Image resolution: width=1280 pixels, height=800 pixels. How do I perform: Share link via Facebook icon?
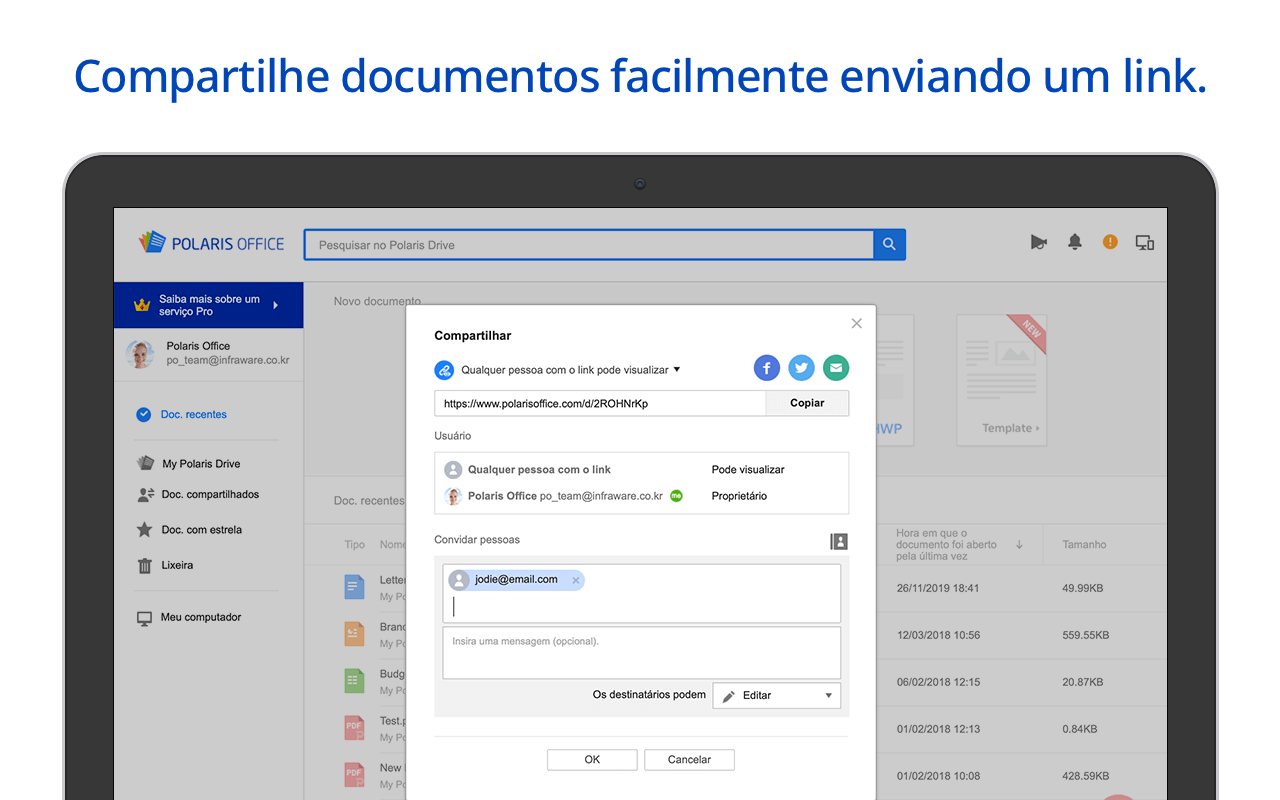[x=767, y=368]
